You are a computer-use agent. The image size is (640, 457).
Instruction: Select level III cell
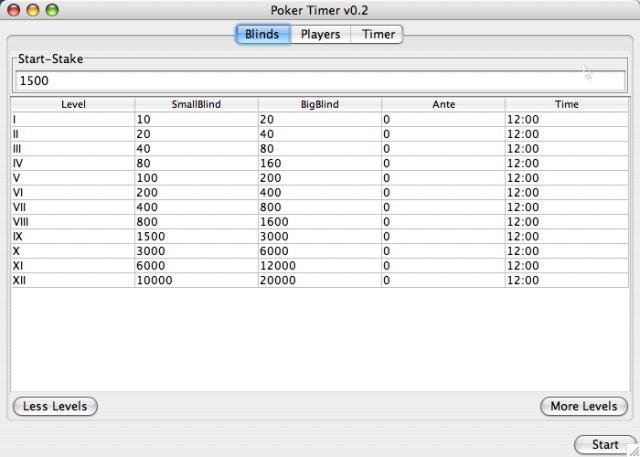[x=73, y=149]
